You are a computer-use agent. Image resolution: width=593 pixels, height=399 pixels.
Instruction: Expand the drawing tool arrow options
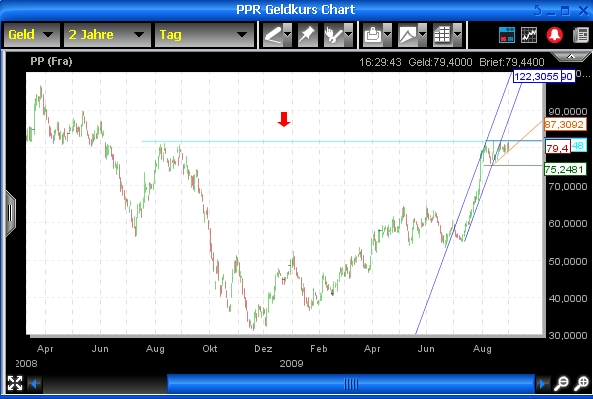[288, 35]
